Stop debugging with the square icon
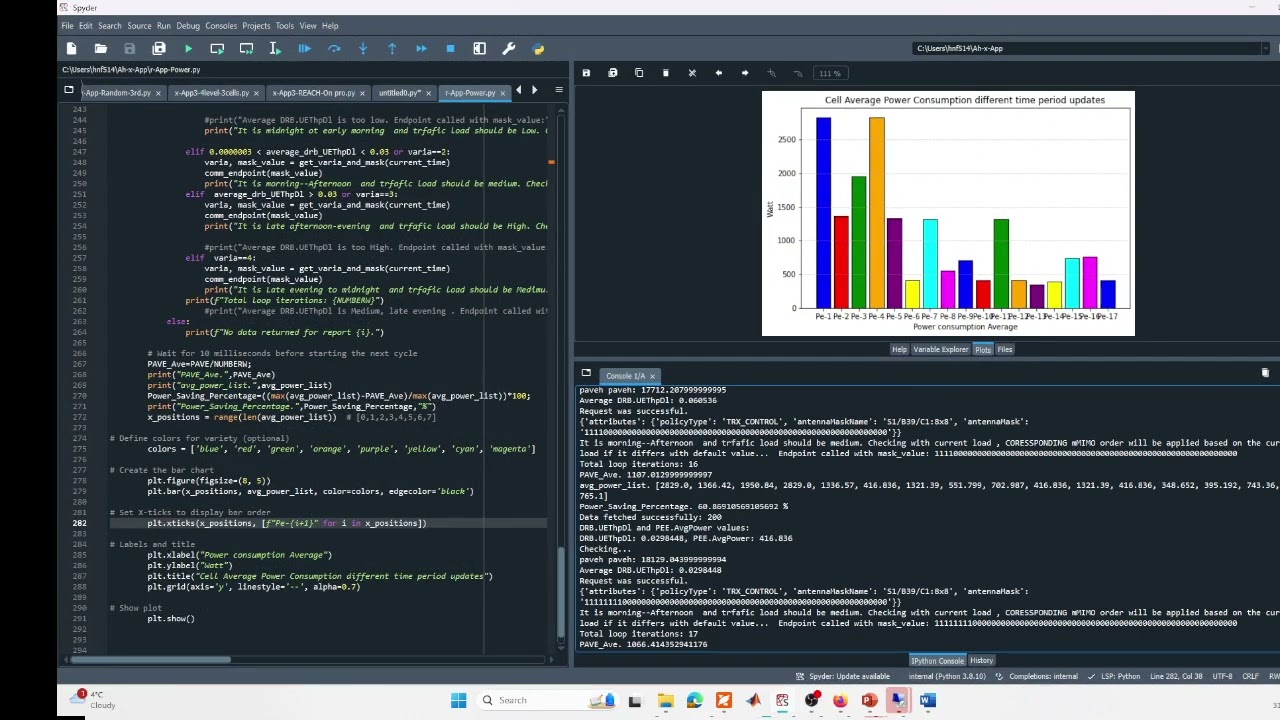The height and width of the screenshot is (720, 1280). pos(450,48)
